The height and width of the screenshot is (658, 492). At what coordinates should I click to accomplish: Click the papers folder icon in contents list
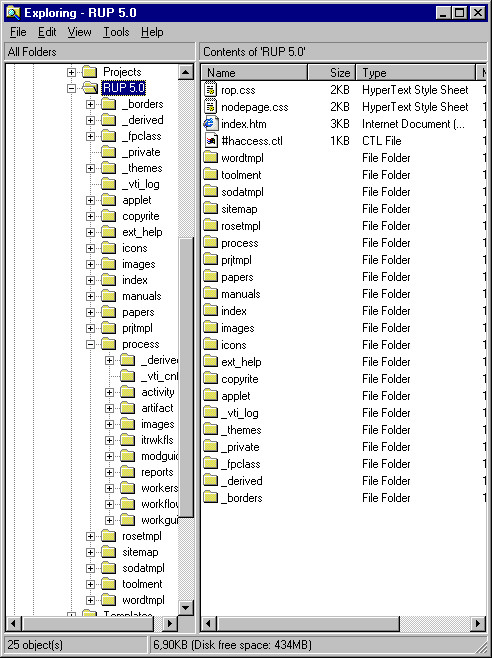click(x=211, y=276)
